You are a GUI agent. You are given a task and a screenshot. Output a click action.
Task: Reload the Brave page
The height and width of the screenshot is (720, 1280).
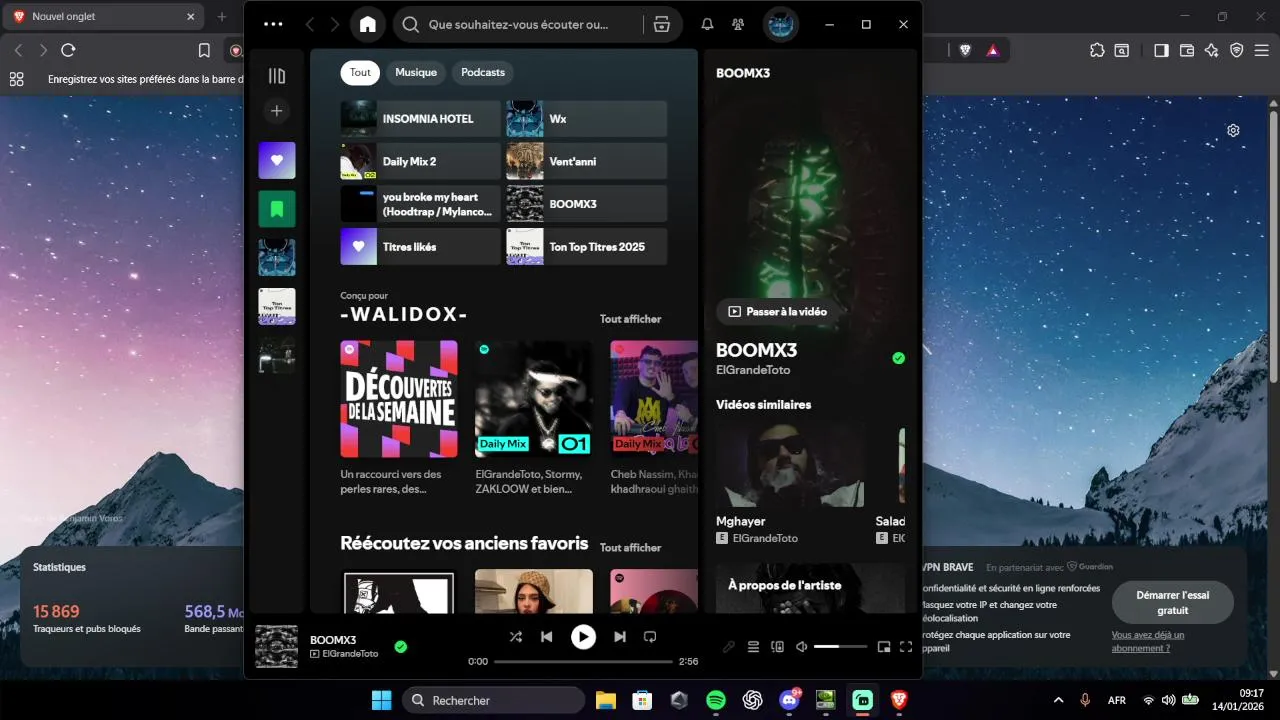tap(68, 50)
